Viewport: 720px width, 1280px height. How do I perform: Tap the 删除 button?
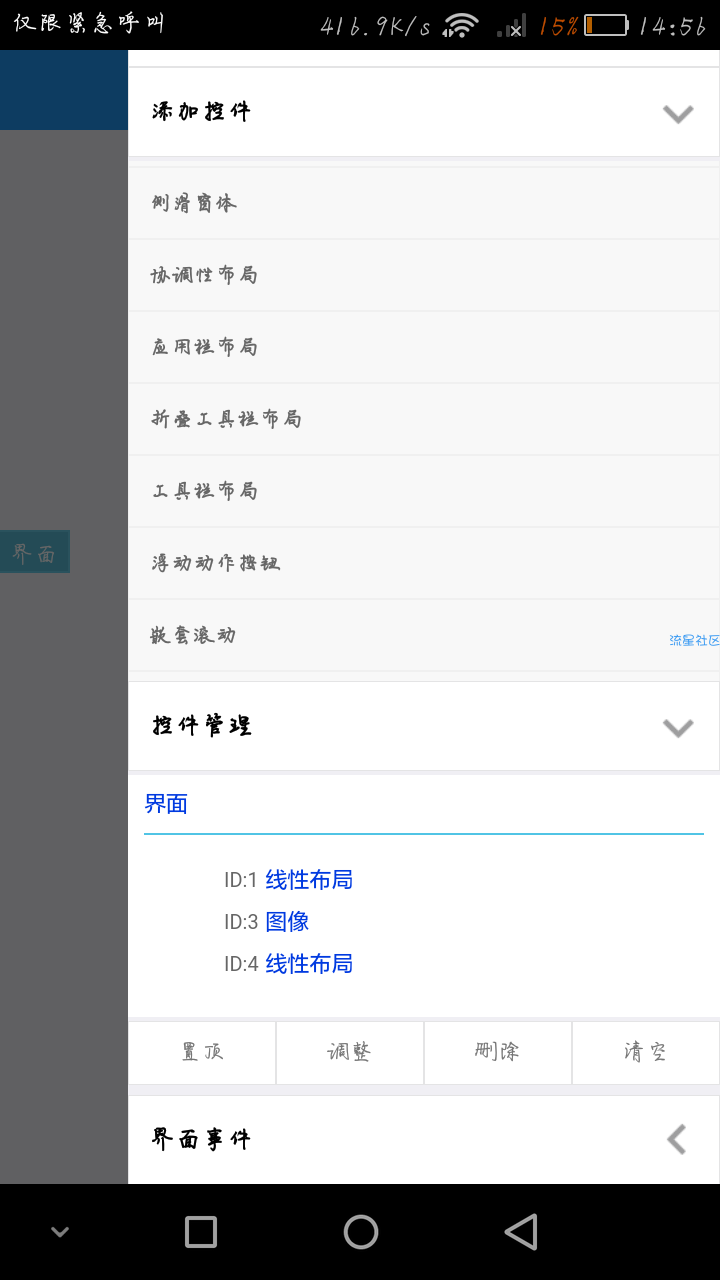(x=498, y=1052)
